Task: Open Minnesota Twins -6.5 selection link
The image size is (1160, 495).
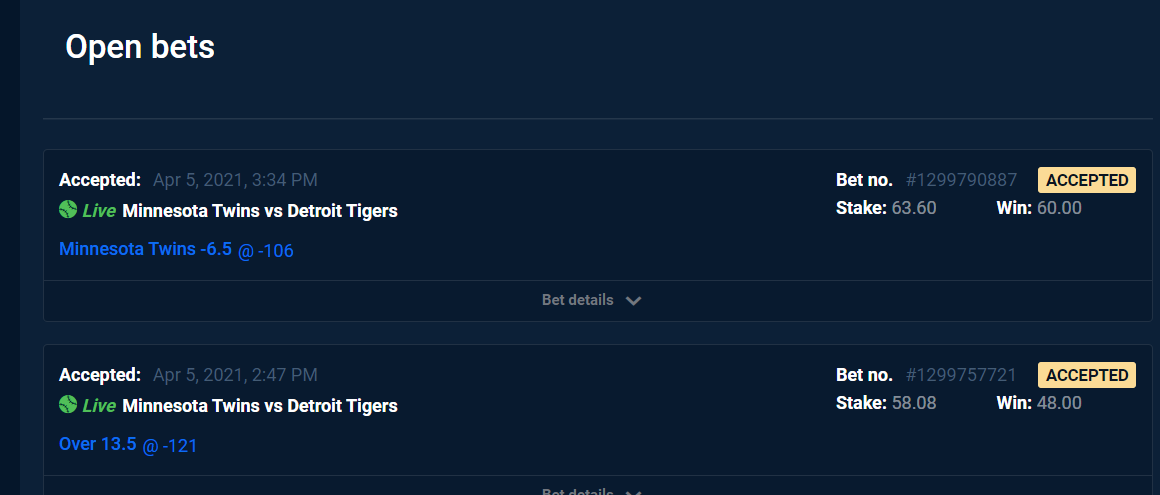Action: click(145, 249)
